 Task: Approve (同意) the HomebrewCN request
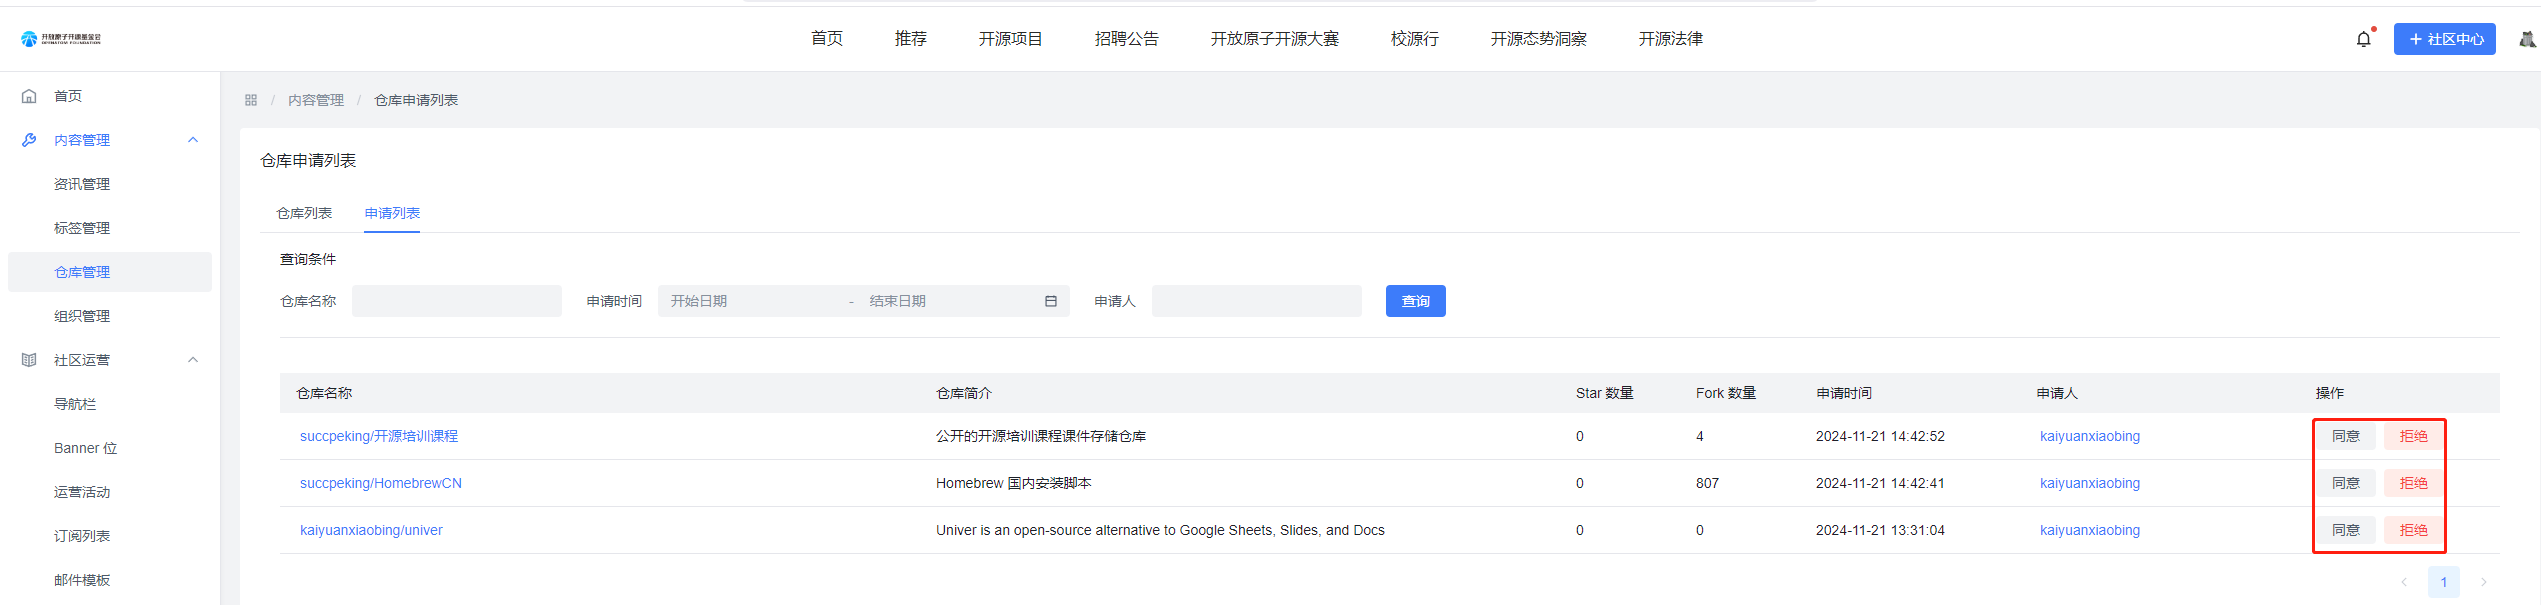pos(2346,483)
